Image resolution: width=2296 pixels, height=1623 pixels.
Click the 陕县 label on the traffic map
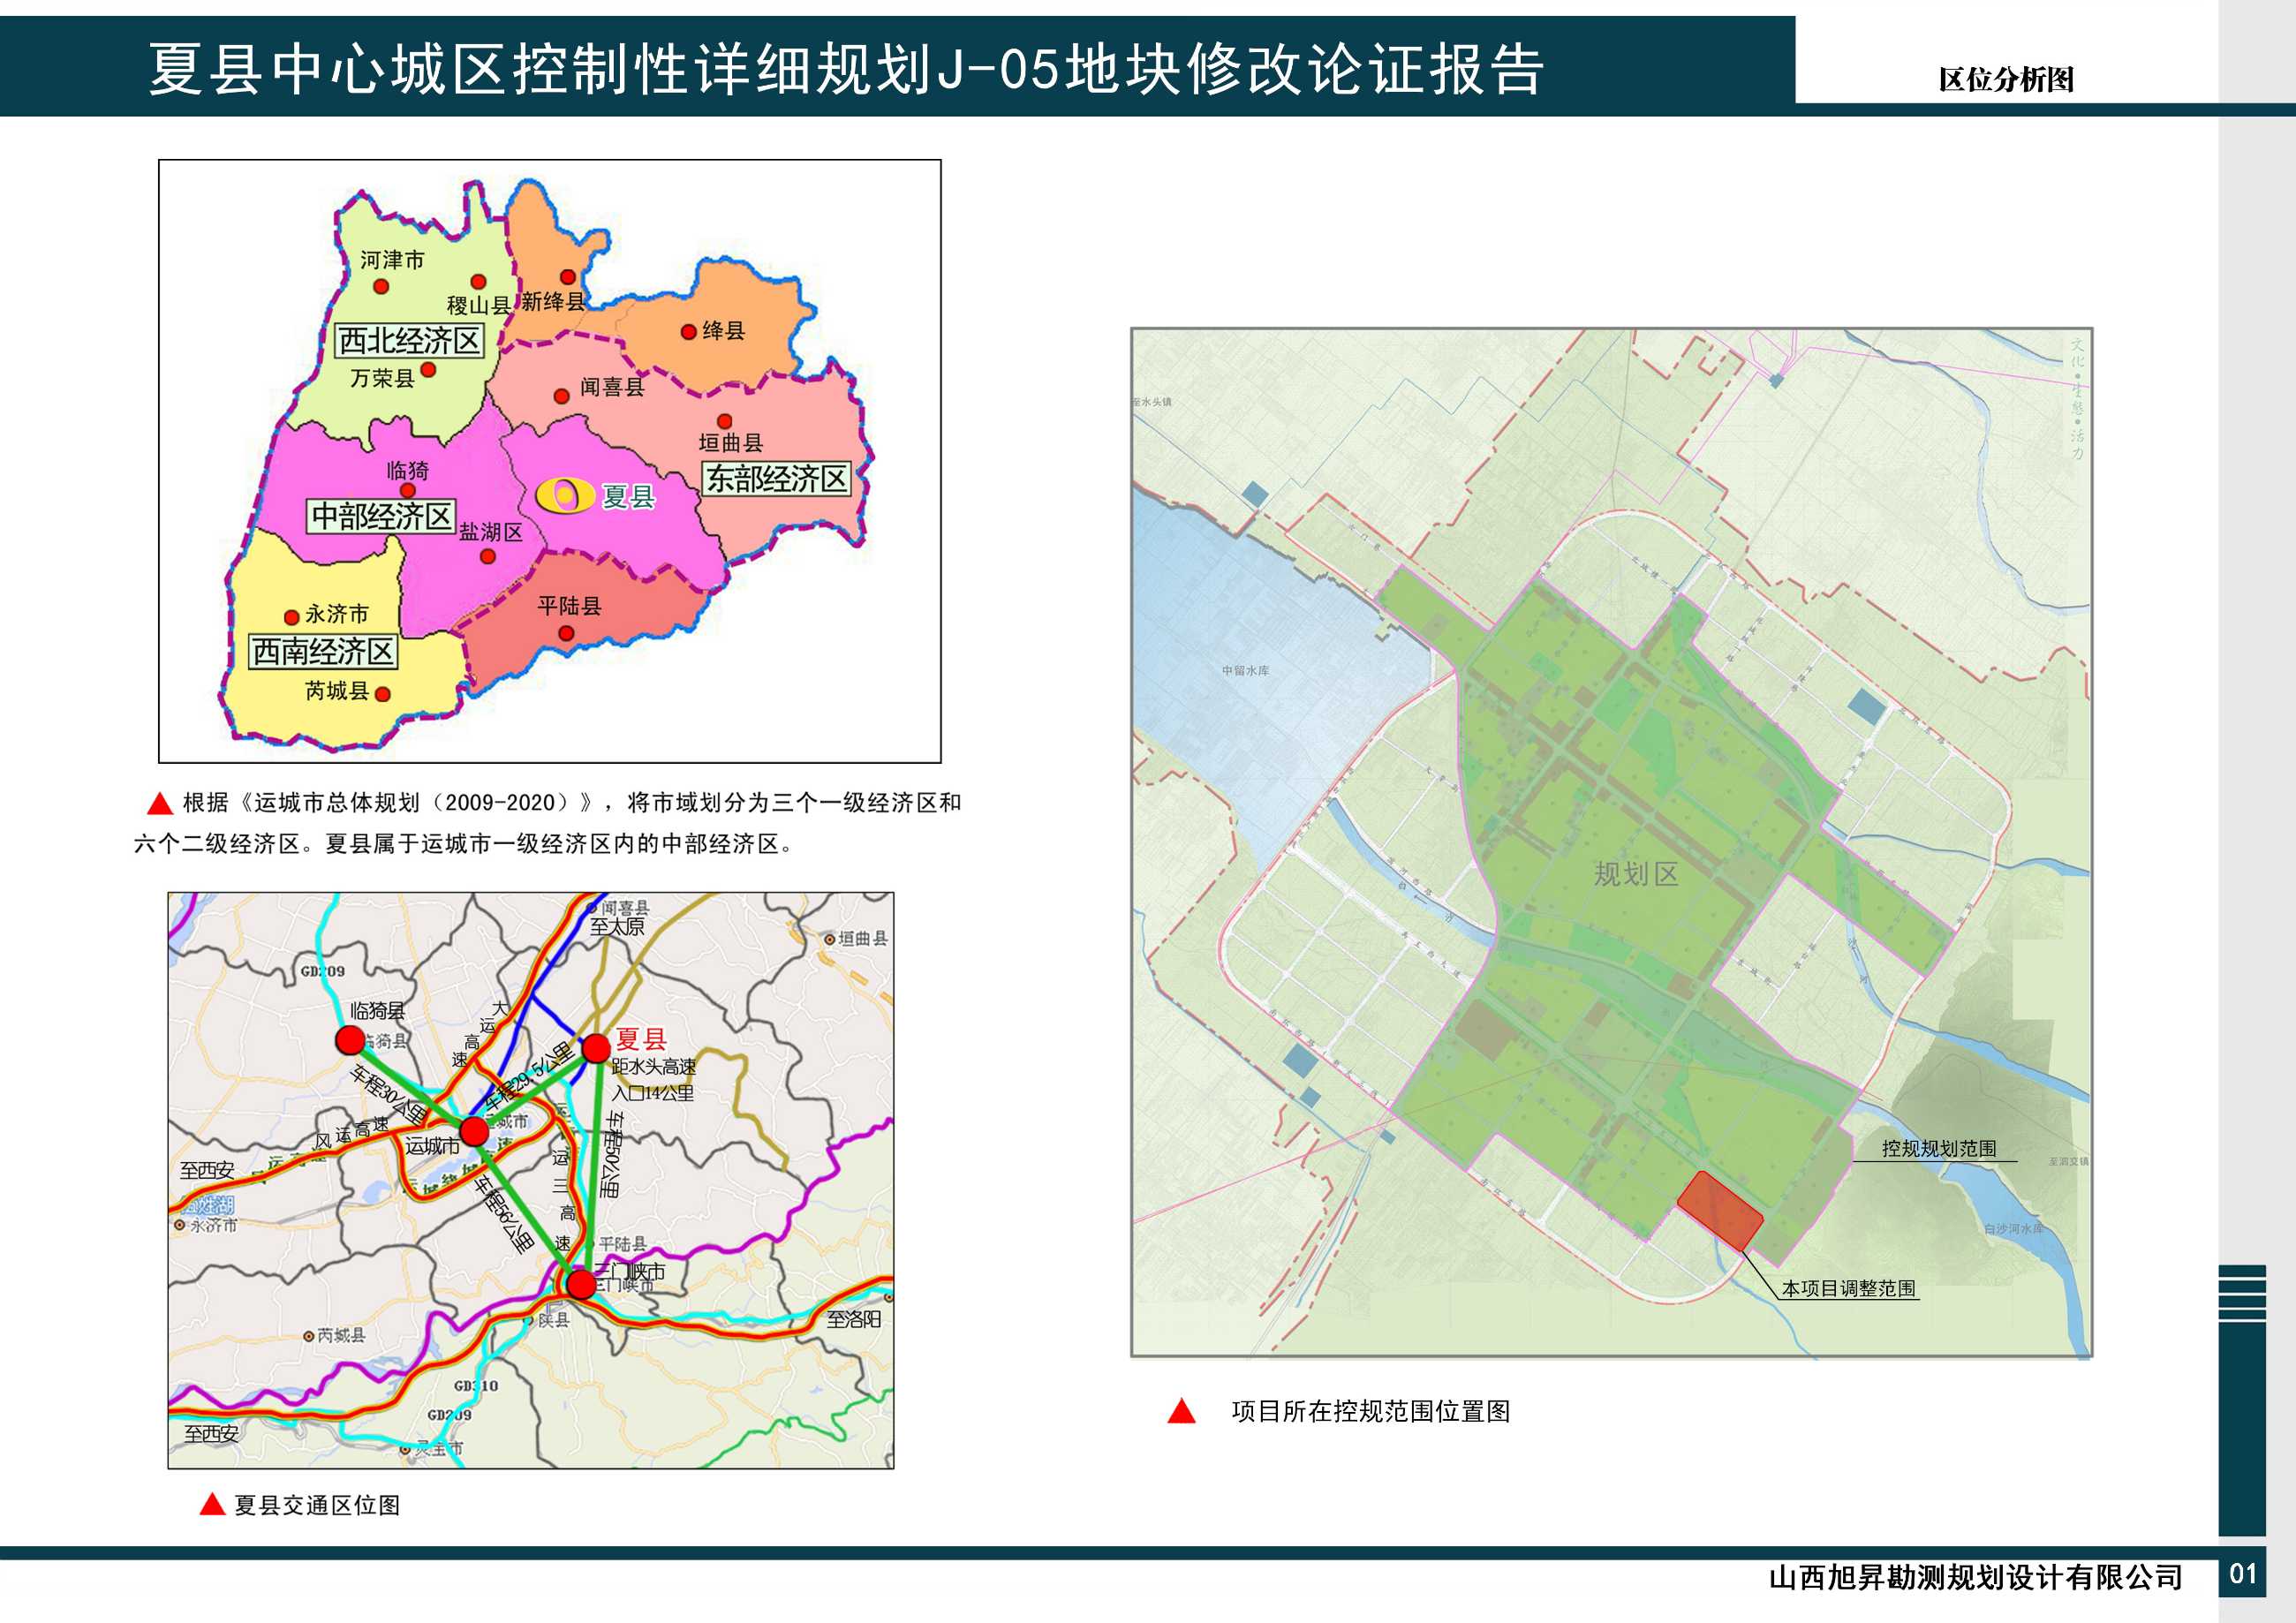pos(553,1320)
